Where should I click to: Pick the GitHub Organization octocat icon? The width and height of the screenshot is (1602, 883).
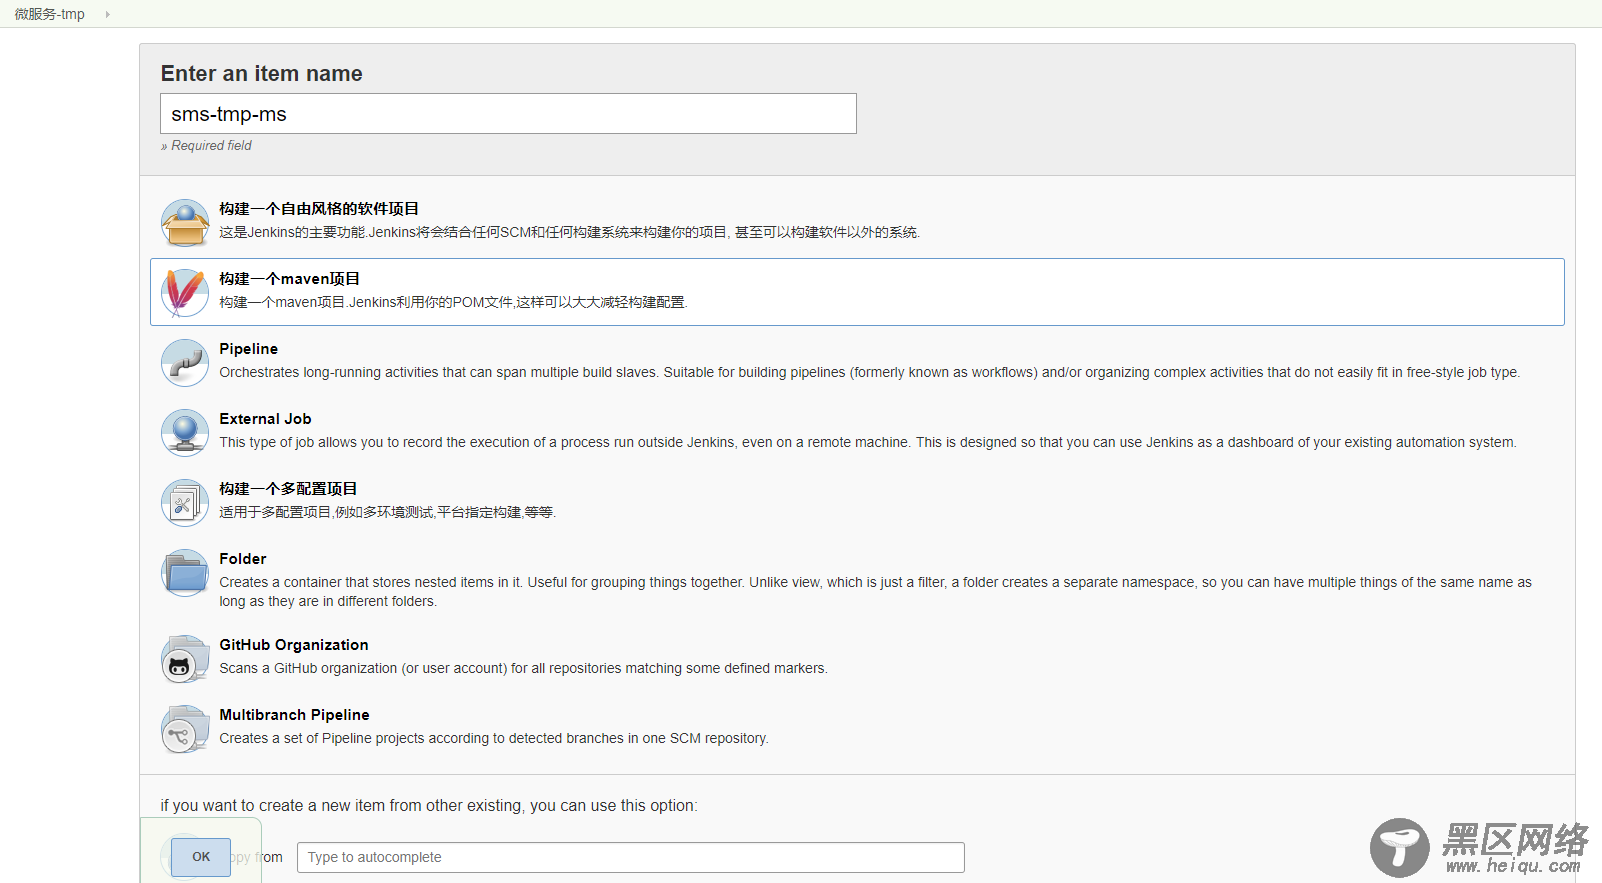tap(185, 658)
